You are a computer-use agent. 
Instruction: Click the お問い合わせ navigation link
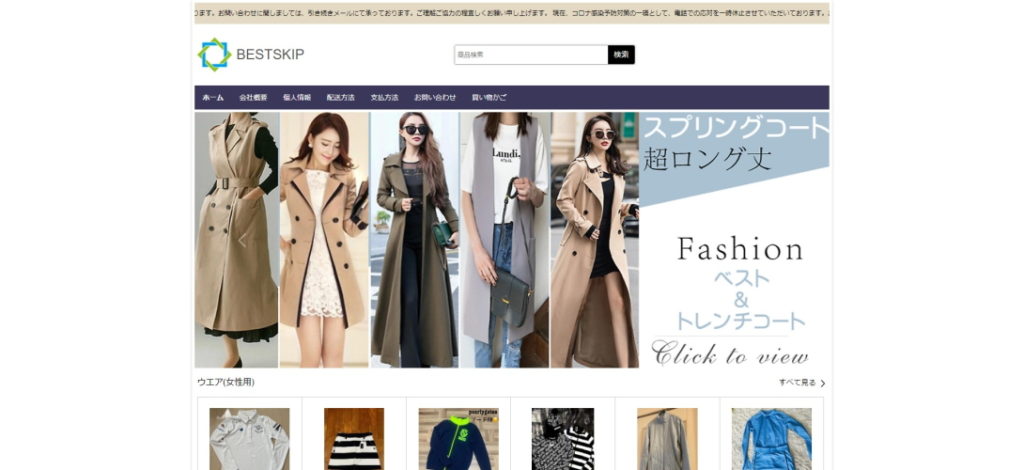pyautogui.click(x=435, y=98)
